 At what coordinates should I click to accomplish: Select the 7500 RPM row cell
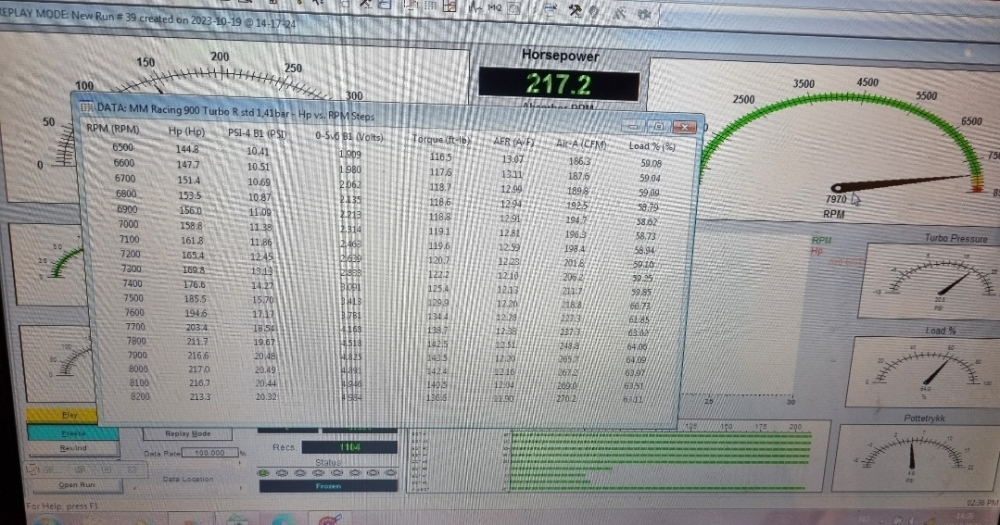tap(133, 298)
